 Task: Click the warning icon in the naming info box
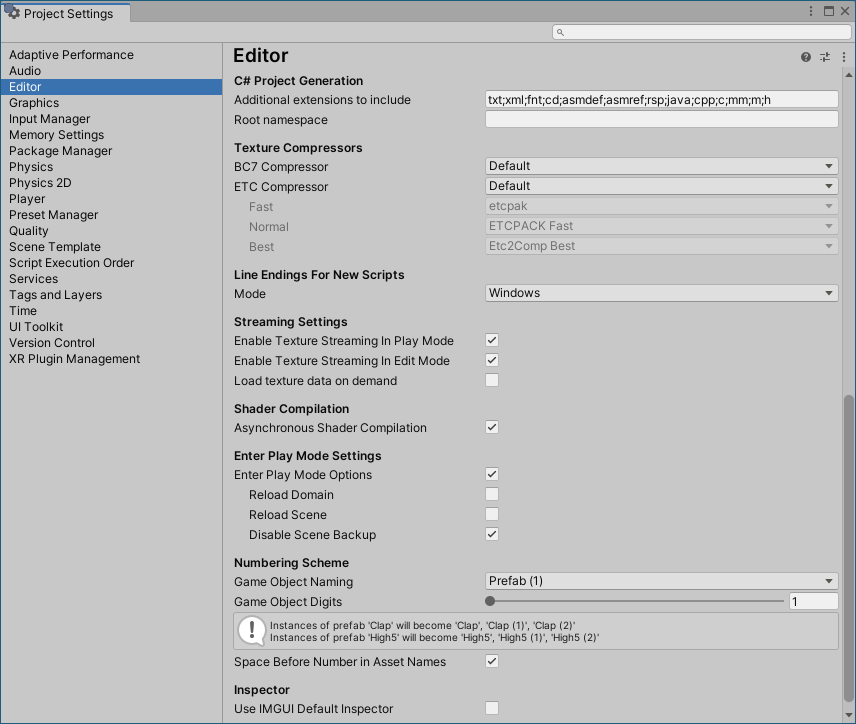pyautogui.click(x=252, y=631)
